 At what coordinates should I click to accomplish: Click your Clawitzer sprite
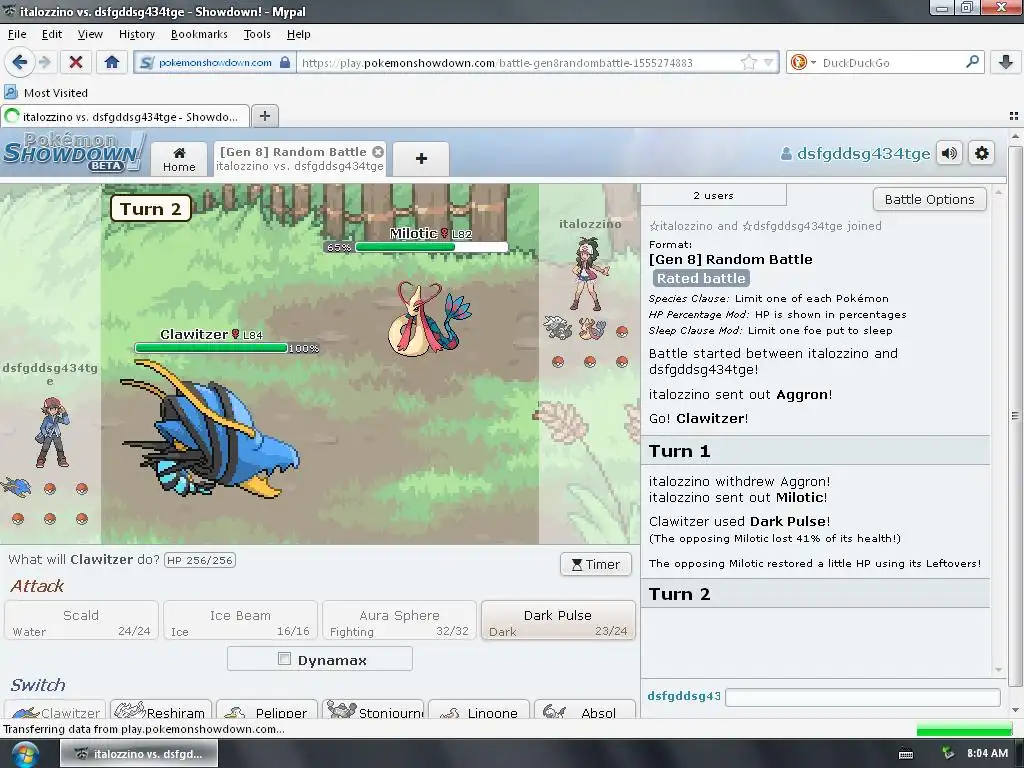pyautogui.click(x=210, y=430)
